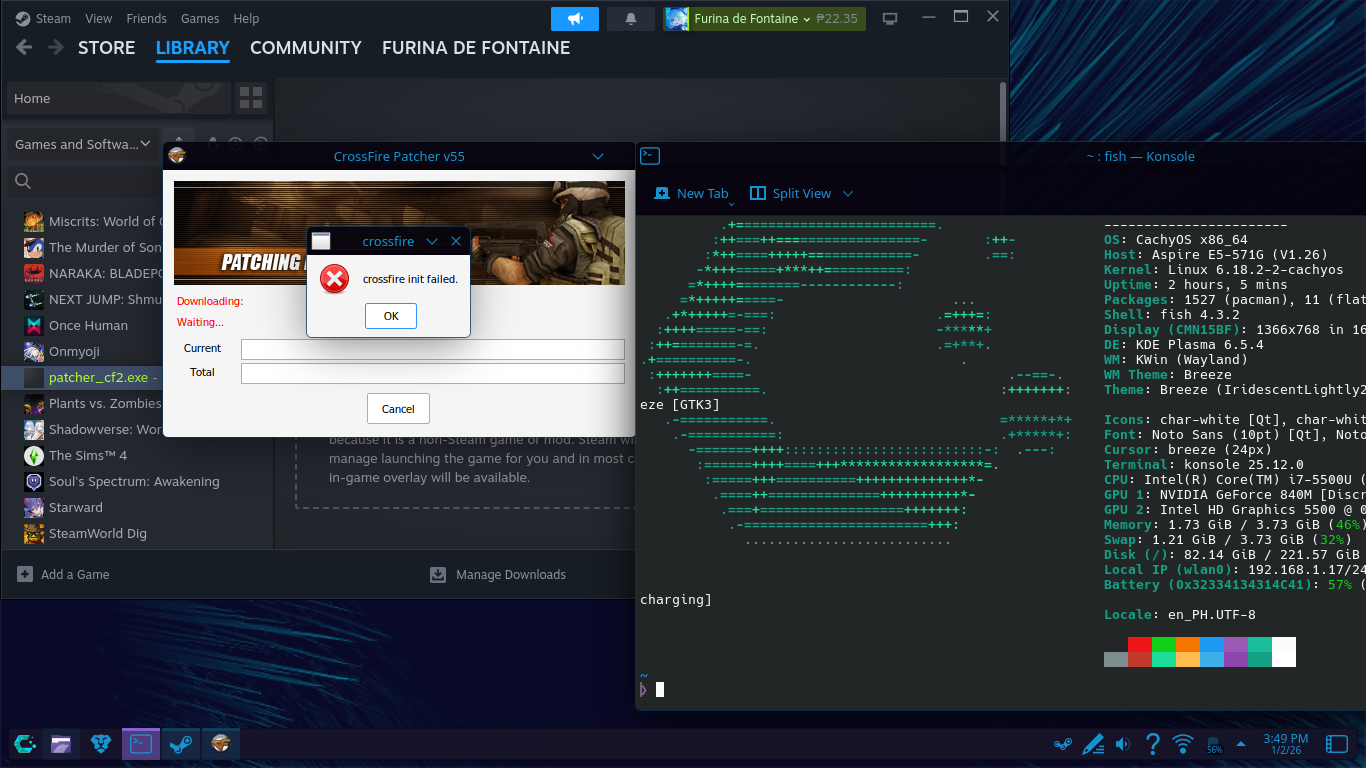Show hidden system tray icons arrow
Image resolution: width=1366 pixels, height=768 pixels.
click(1241, 744)
